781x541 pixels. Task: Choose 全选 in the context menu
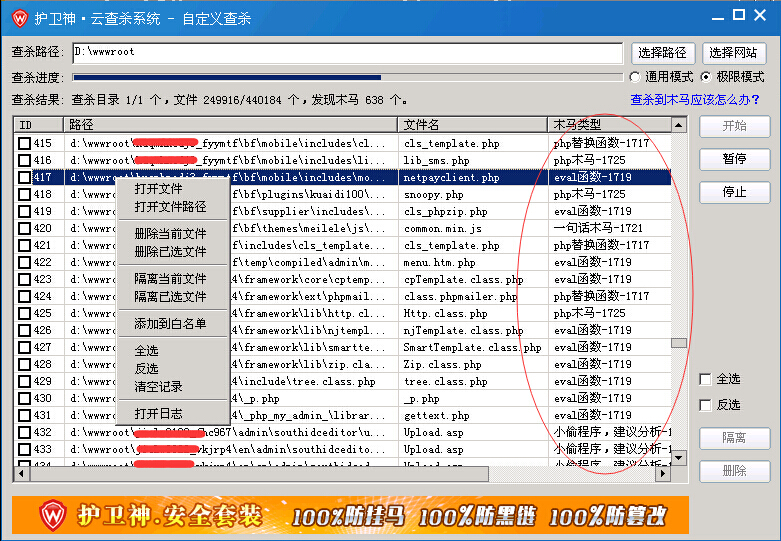[x=146, y=351]
